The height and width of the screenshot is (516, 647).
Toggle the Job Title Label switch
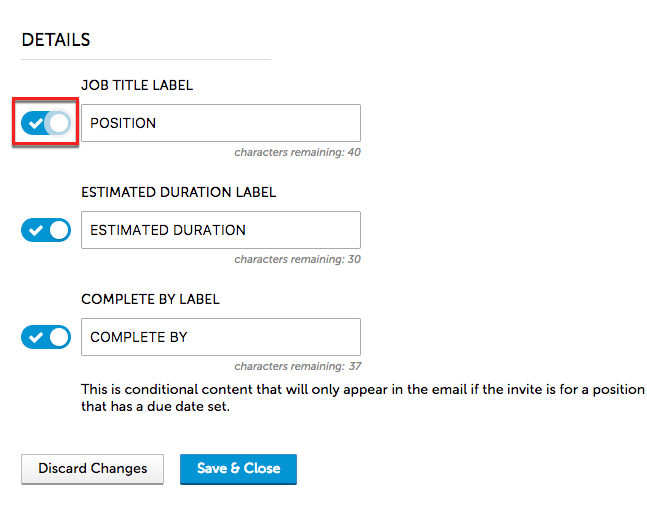46,123
